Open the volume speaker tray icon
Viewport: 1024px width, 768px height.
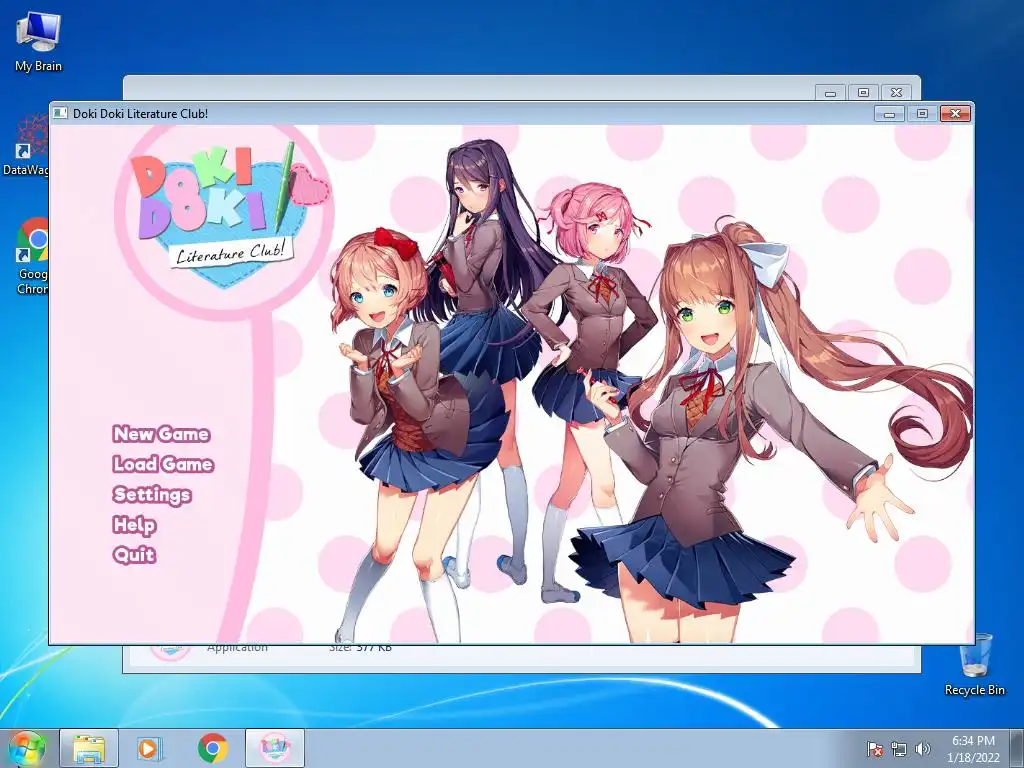[923, 749]
